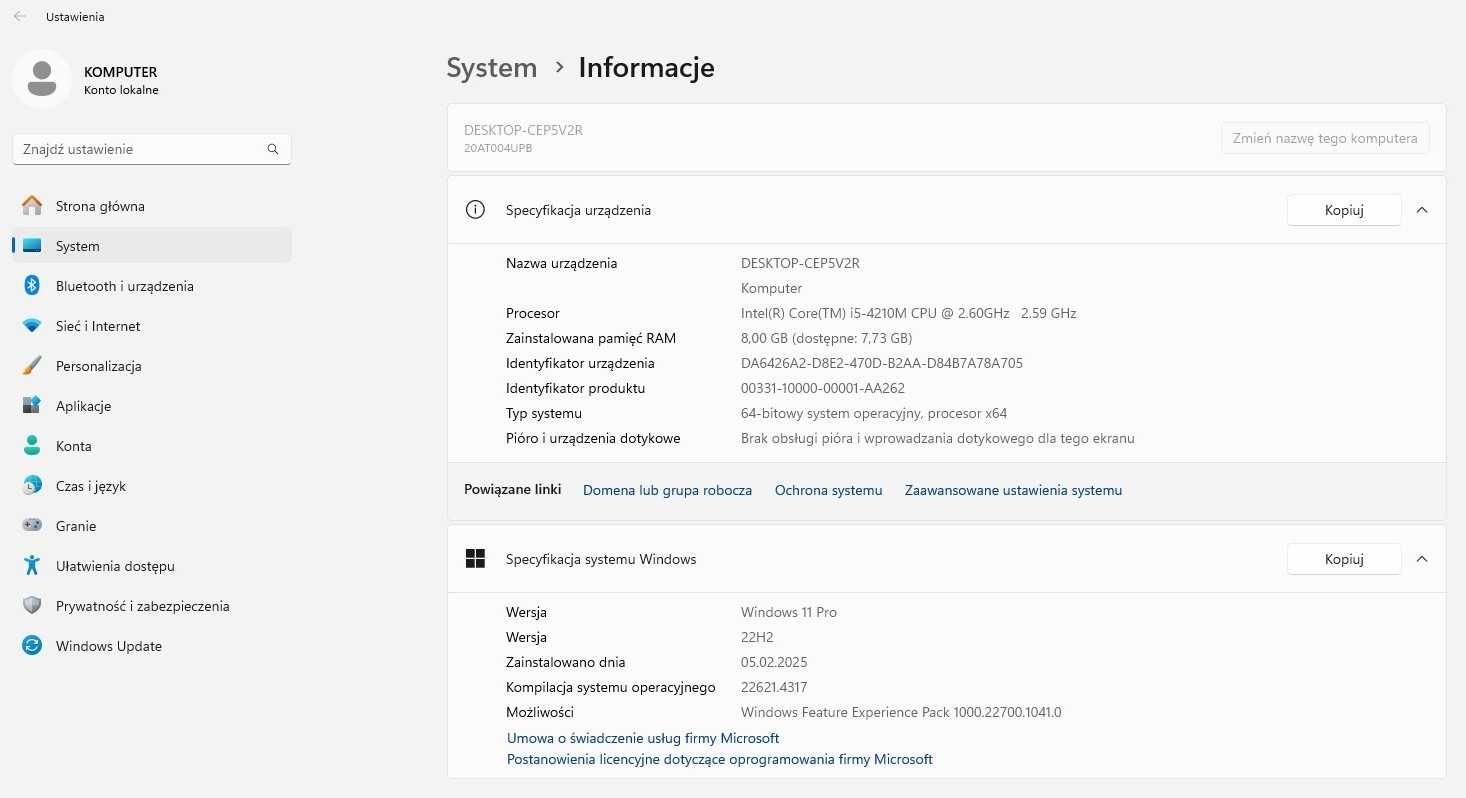Viewport: 1466px width, 798px height.
Task: Click the 22H2 version value
Action: 757,637
